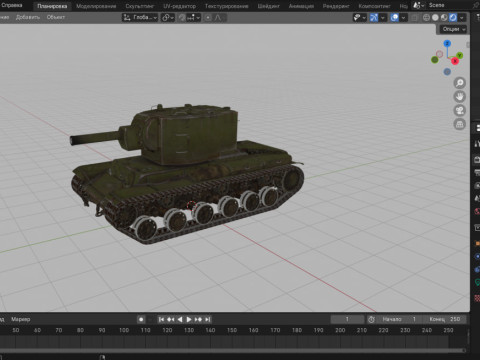
Task: Jump to next keyframe
Action: click(198, 319)
